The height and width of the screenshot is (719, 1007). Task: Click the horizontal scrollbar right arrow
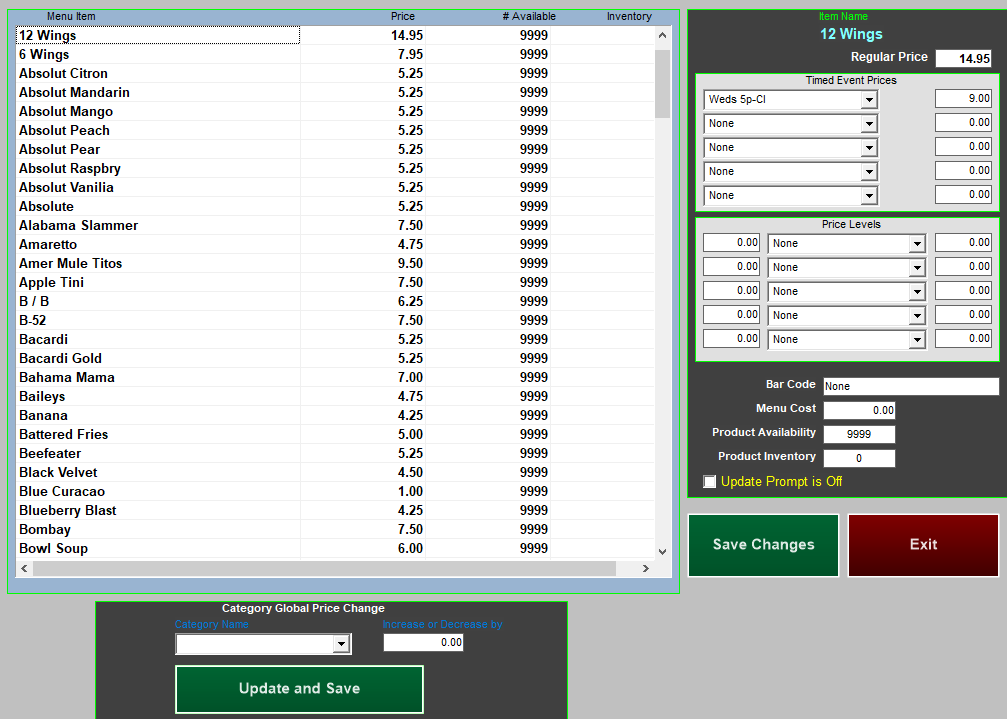646,568
